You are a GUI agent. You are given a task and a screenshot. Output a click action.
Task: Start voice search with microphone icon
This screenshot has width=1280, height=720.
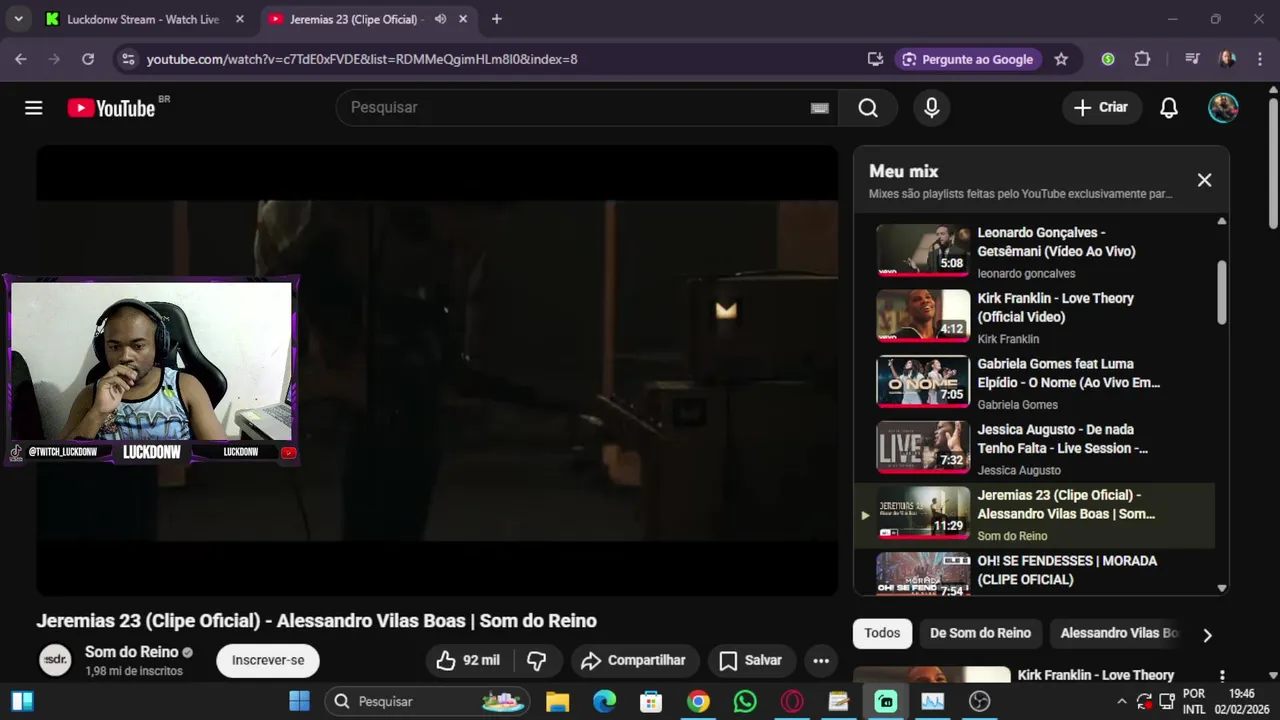[931, 108]
